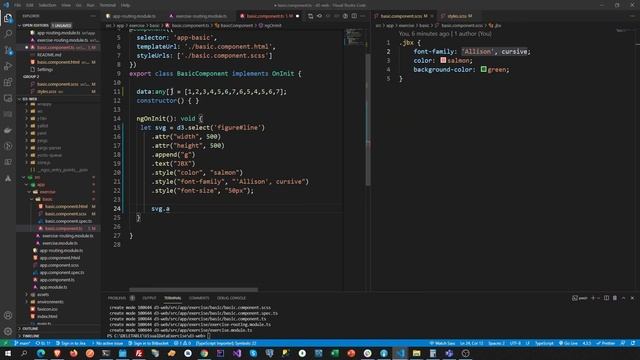Screen dimensions: 640x360
Task: Open the Terminal menu
Action: [108, 5]
